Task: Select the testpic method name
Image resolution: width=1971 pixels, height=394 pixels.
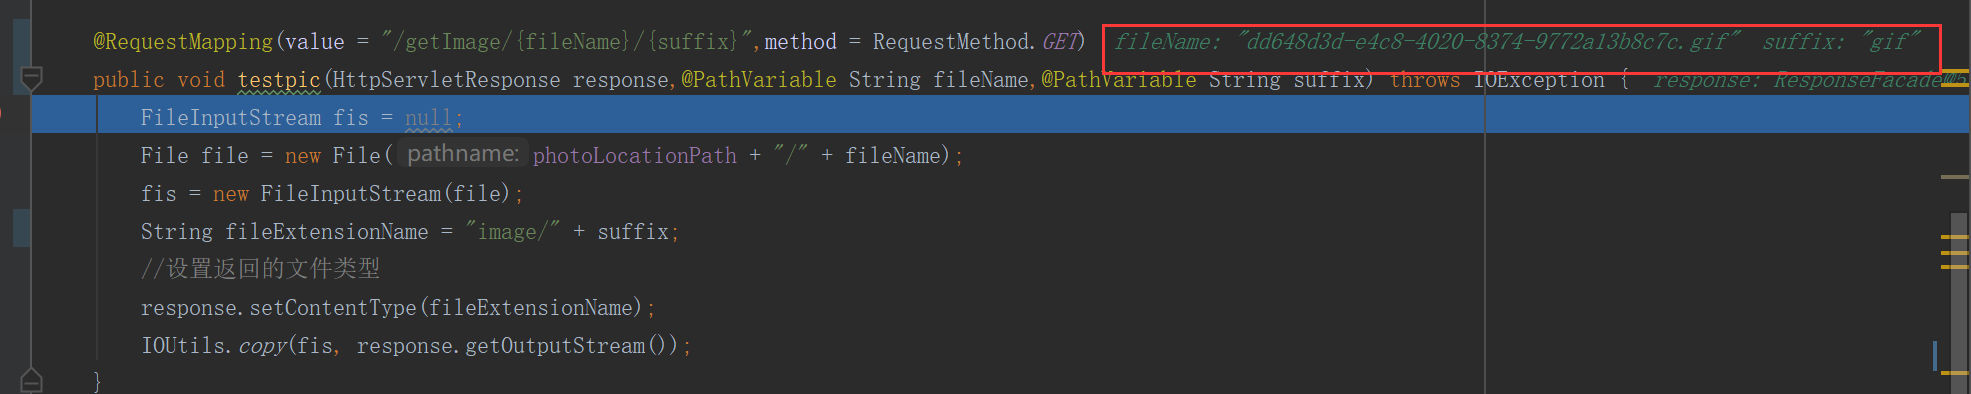Action: (x=279, y=79)
